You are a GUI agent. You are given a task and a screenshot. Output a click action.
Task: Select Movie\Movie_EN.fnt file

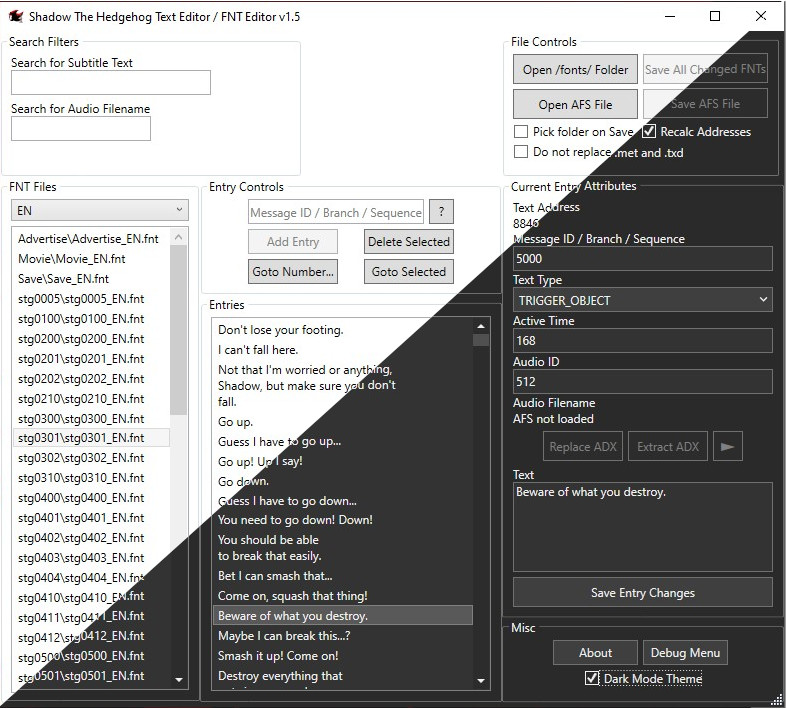click(91, 258)
